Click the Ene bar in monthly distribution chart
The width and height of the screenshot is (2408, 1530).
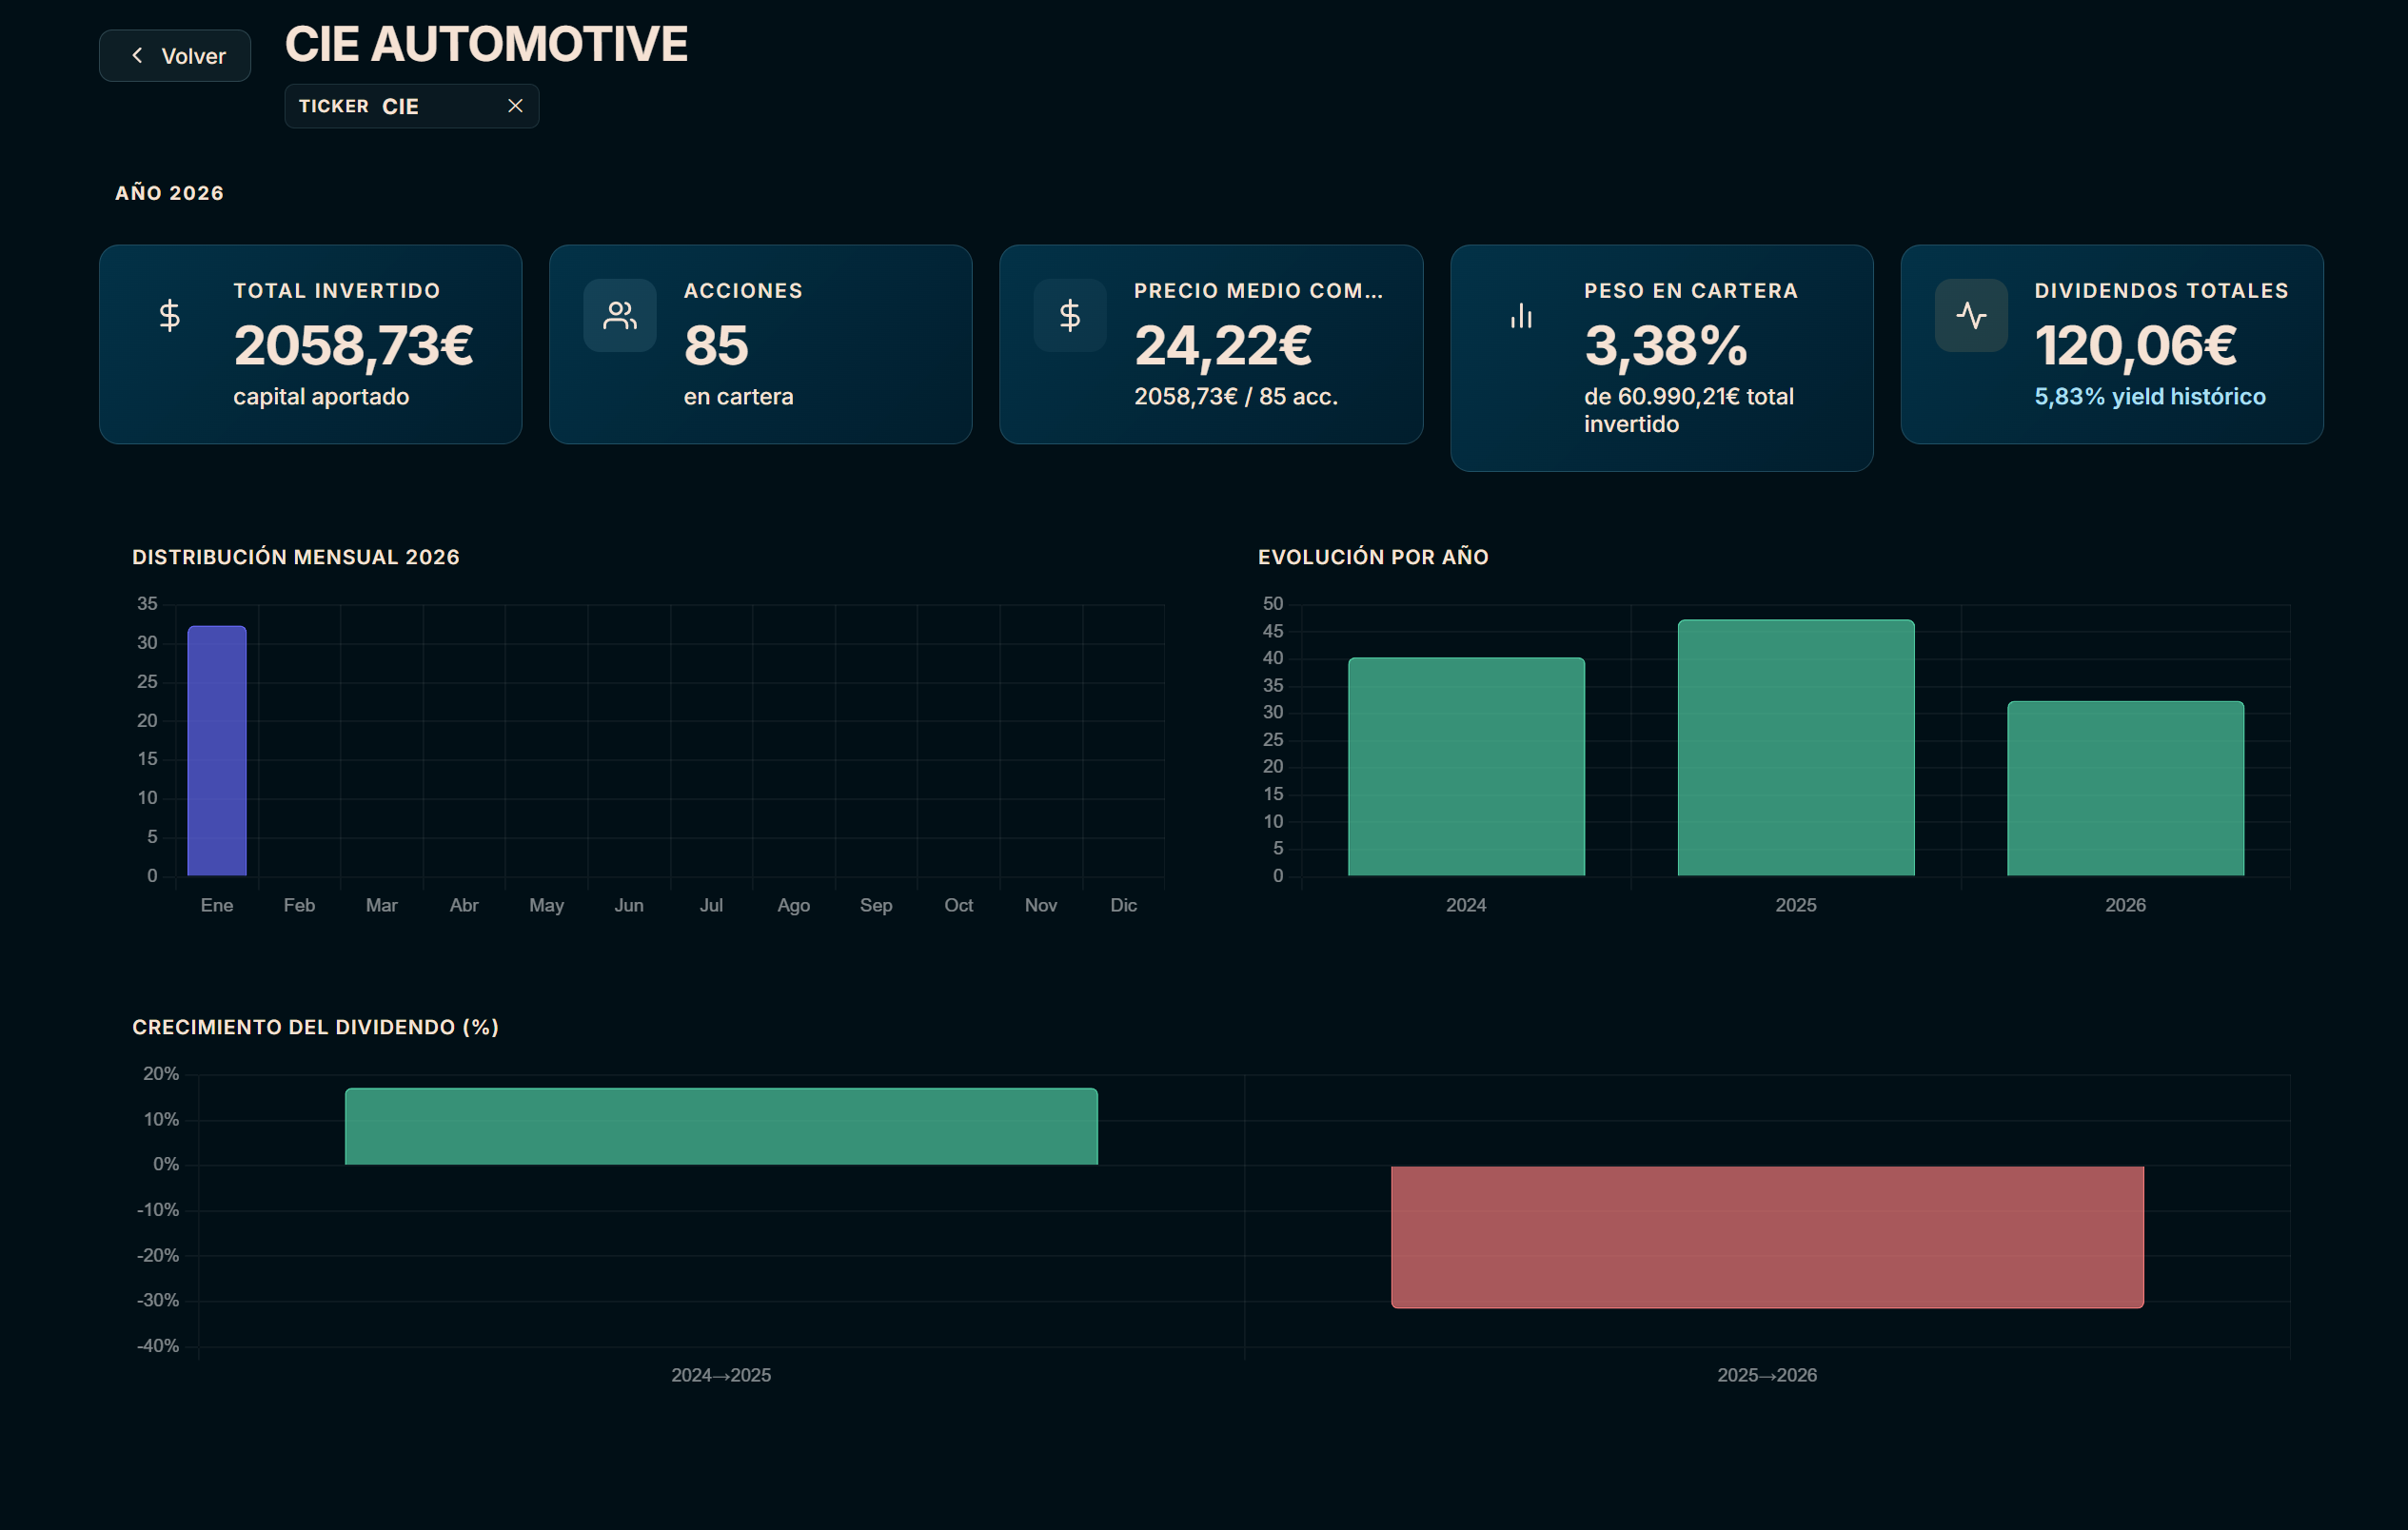(x=217, y=751)
